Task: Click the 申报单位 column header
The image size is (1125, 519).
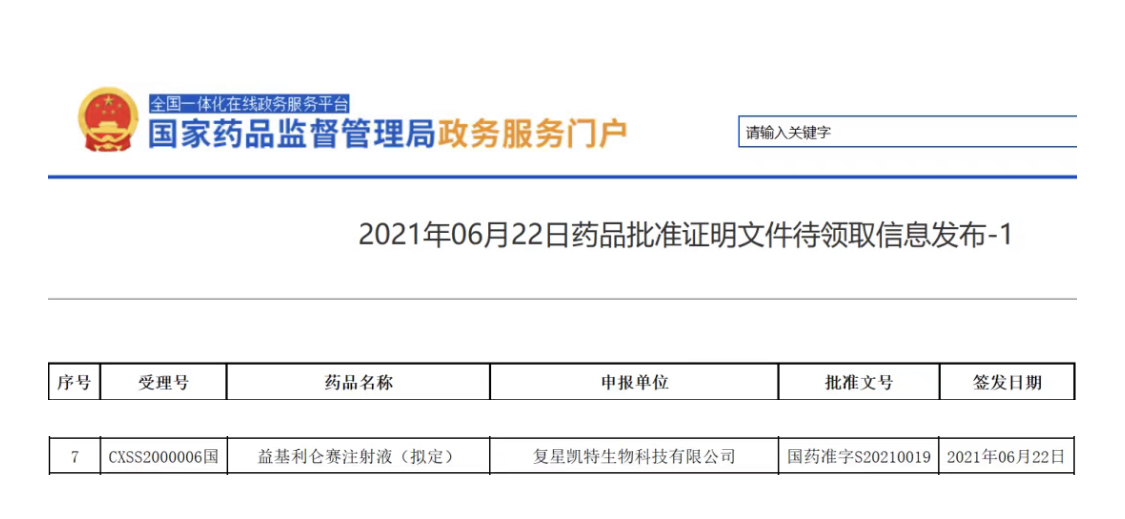Action: (x=634, y=382)
